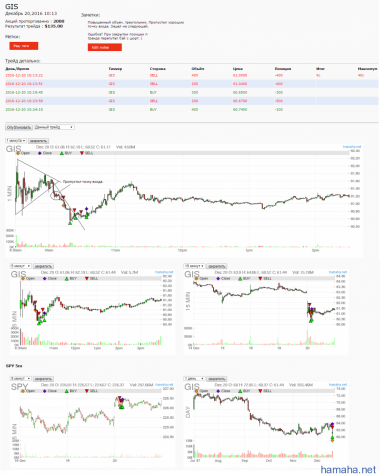Click the 'Пропустил точку входа' annotation on the main chart
This screenshot has width=380, height=474.
[83, 182]
